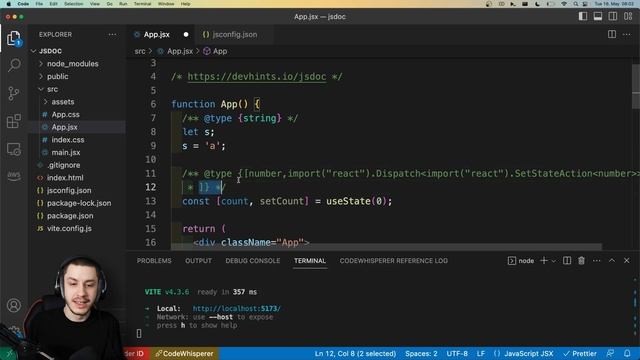Toggle bottom panel layout icon
The width and height of the screenshot is (640, 360).
pyautogui.click(x=598, y=16)
